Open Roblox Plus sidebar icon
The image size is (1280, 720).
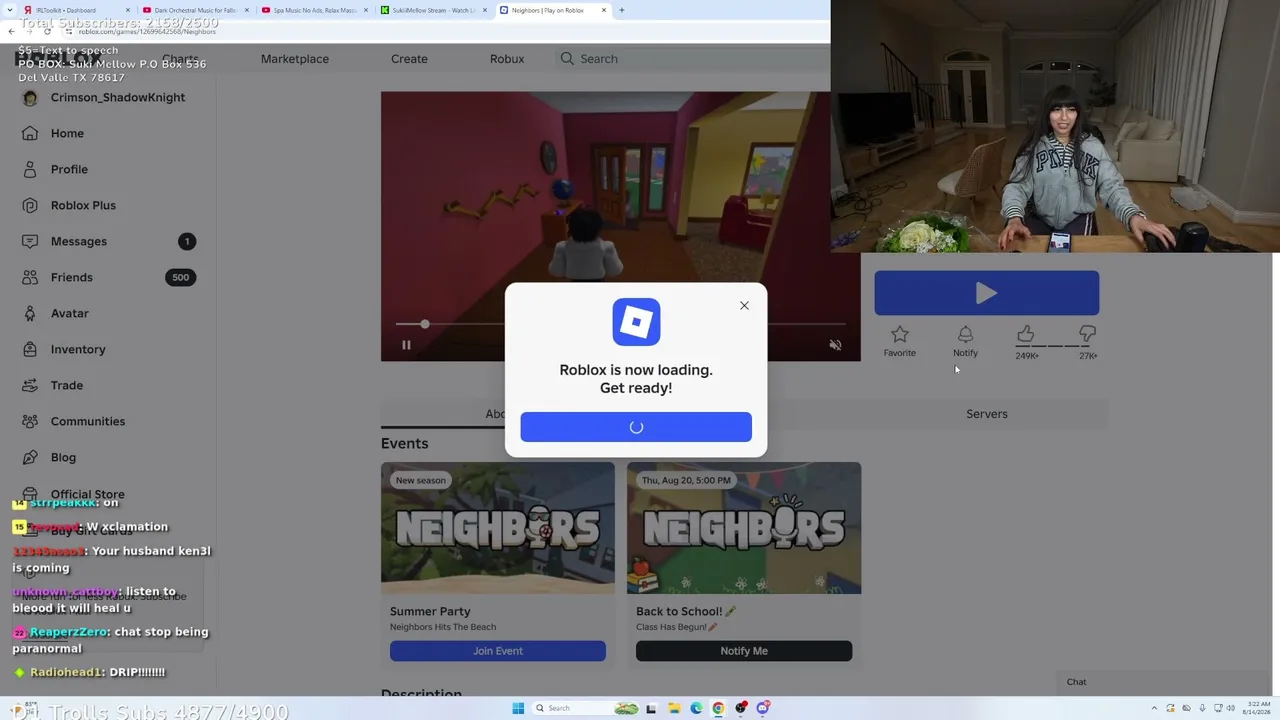[x=30, y=205]
